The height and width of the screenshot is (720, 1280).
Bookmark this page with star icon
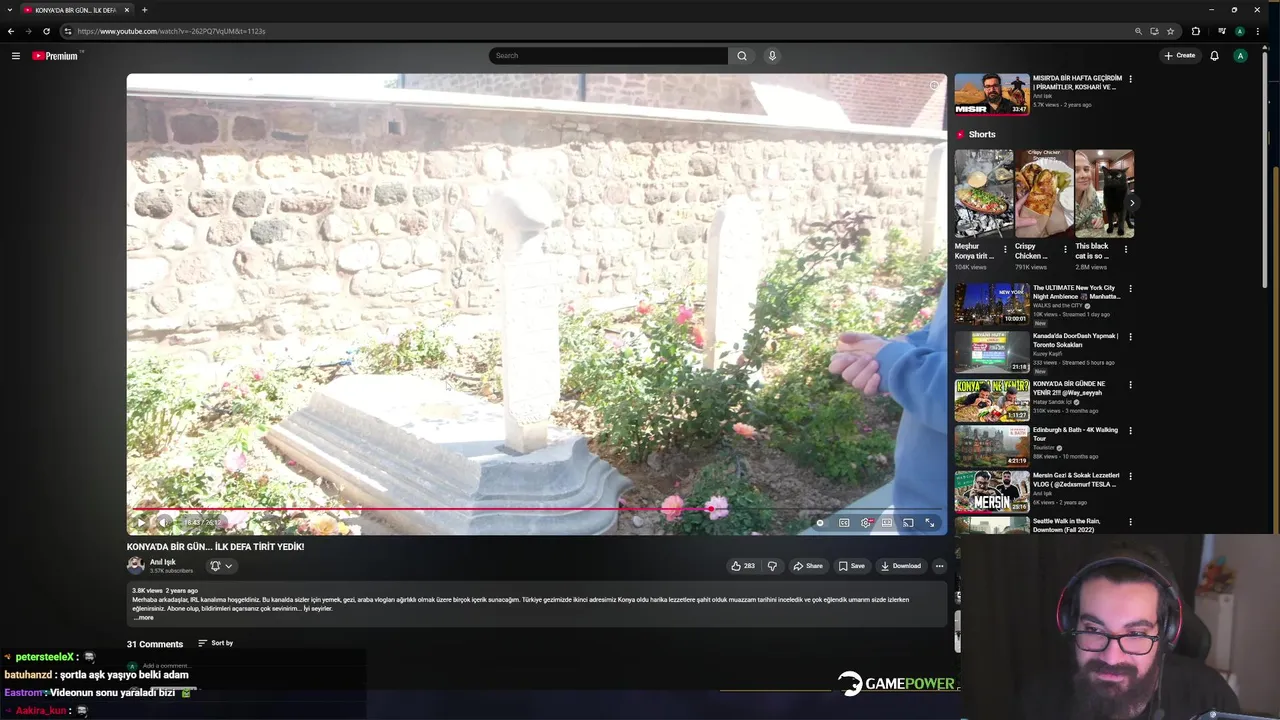(1170, 31)
